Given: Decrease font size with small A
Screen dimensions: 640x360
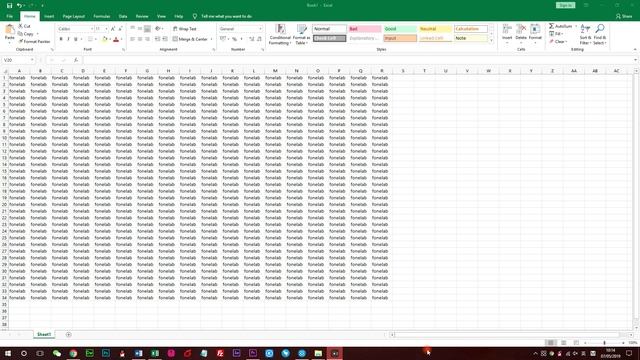Looking at the screenshot, I should tap(120, 29).
